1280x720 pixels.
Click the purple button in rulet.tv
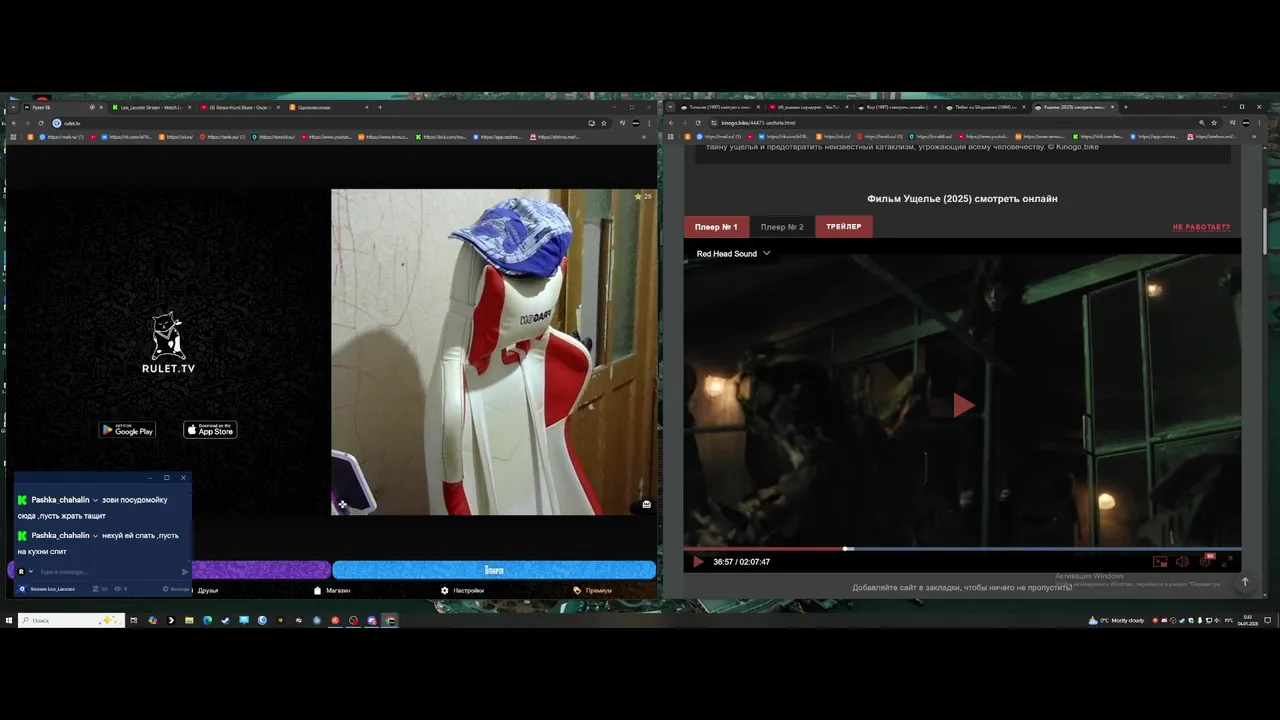(x=260, y=570)
